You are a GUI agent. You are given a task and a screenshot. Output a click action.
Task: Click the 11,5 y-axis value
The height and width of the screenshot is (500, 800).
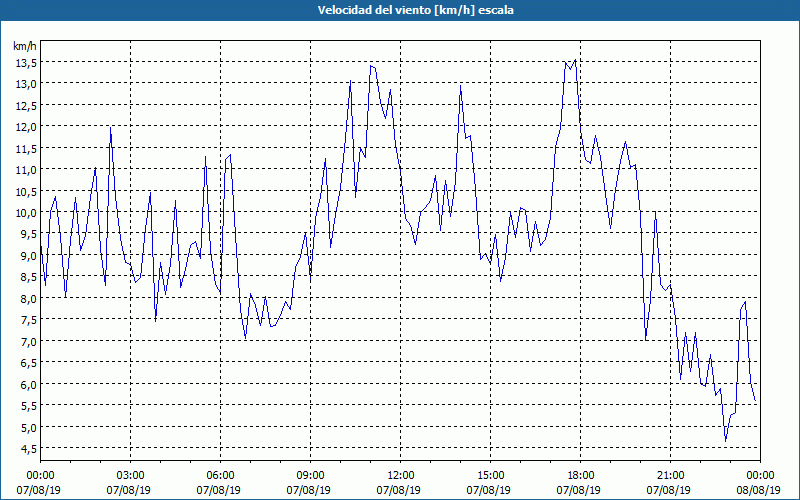tap(26, 148)
